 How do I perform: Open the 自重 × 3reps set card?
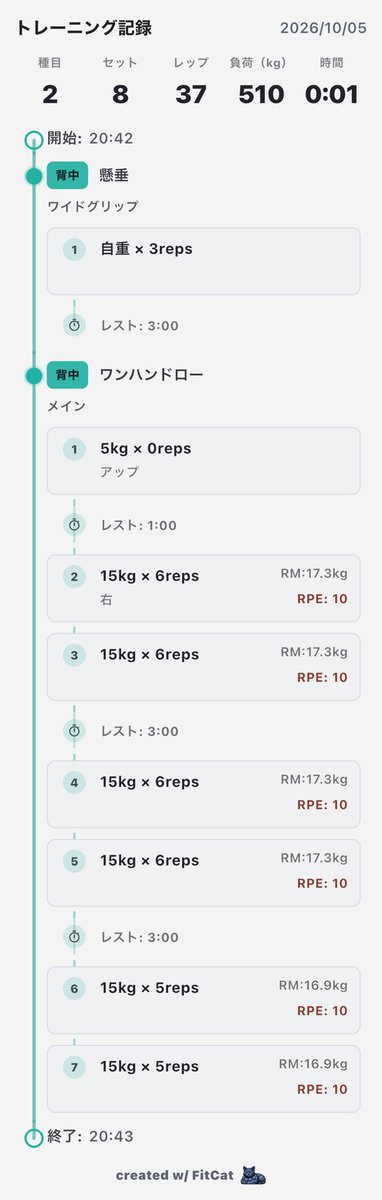tap(203, 261)
